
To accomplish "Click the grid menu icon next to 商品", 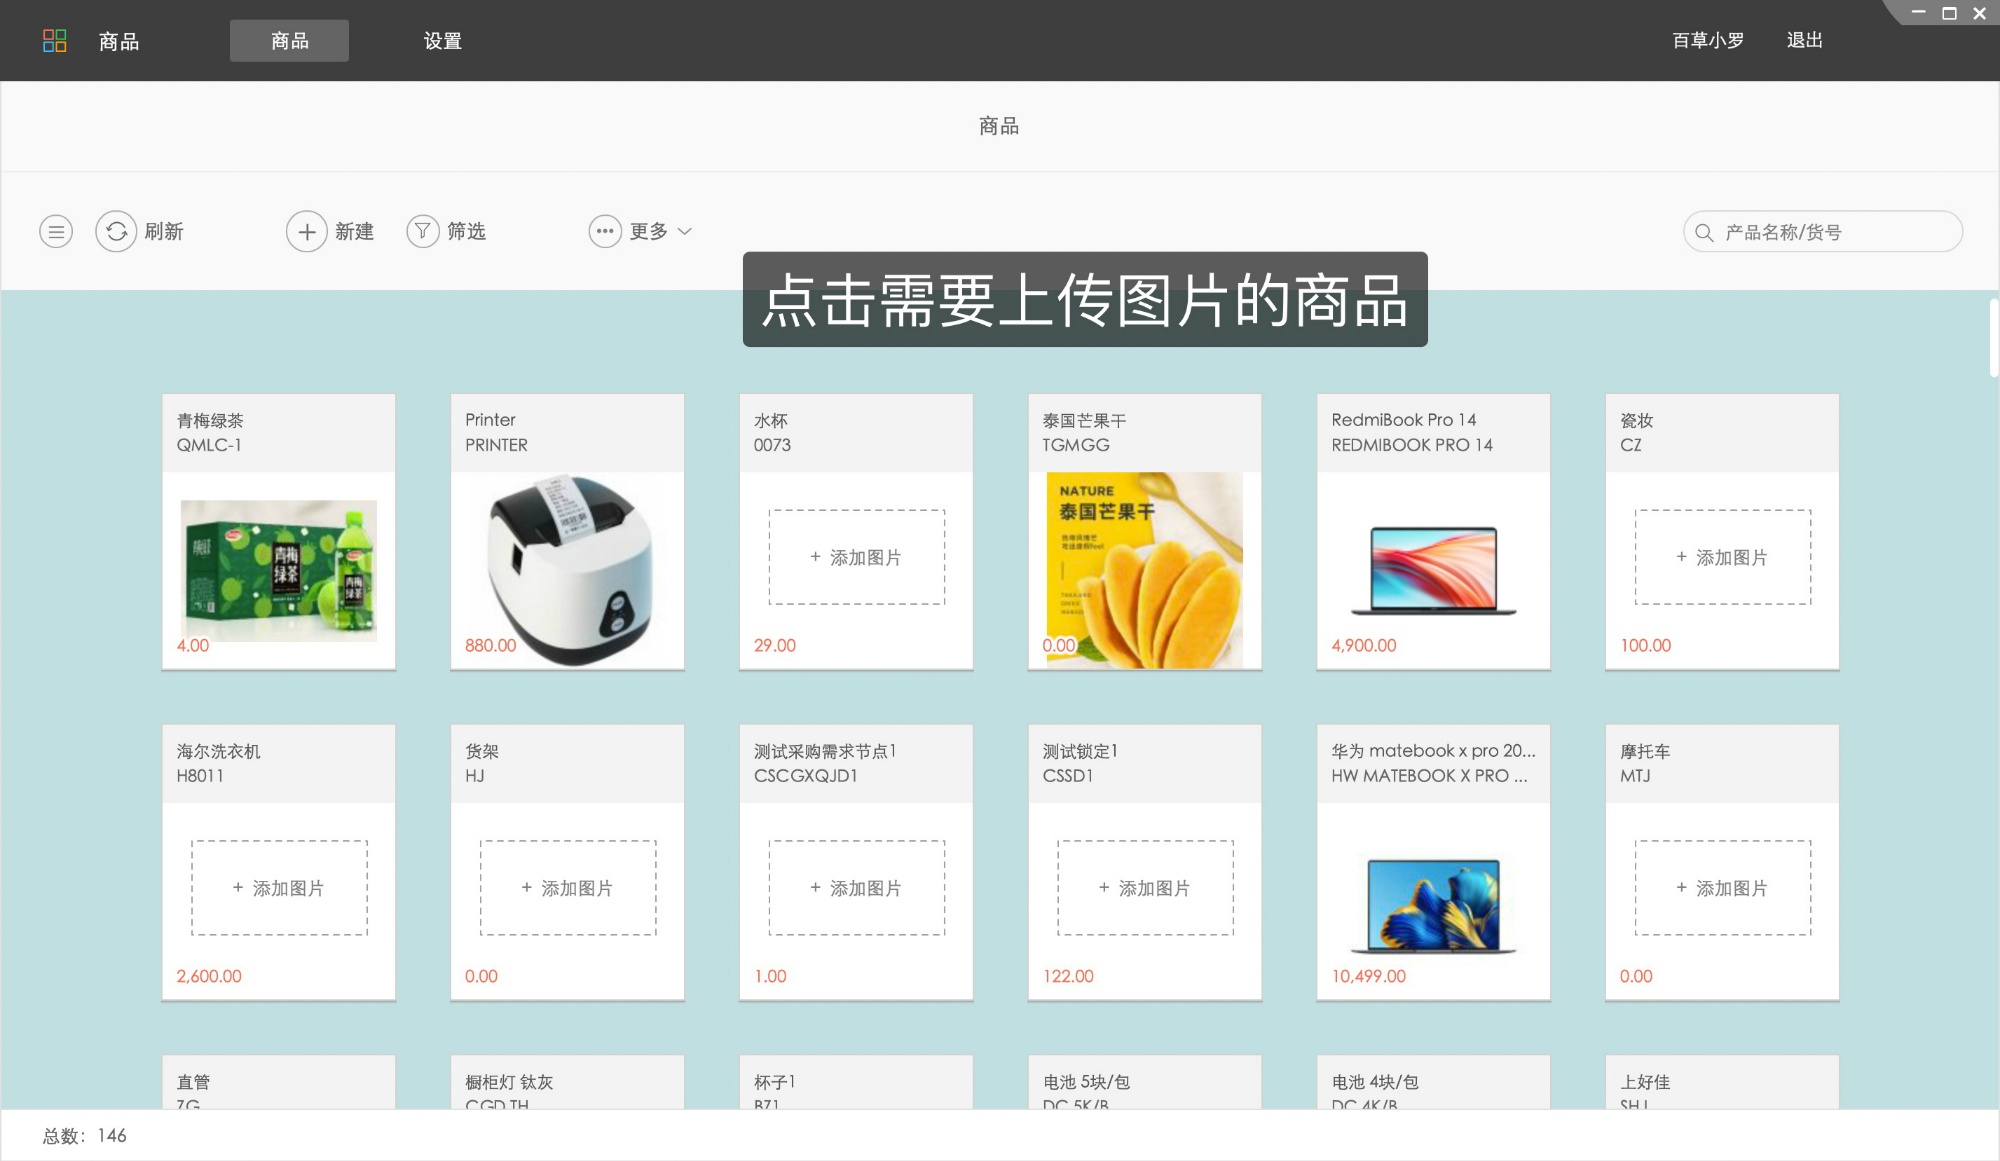I will click(56, 40).
